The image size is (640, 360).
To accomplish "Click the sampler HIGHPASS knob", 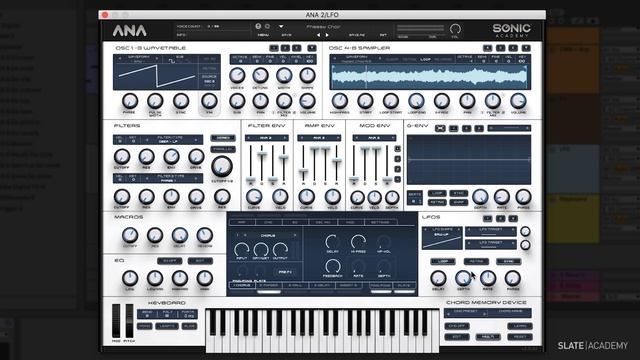I will click(339, 101).
